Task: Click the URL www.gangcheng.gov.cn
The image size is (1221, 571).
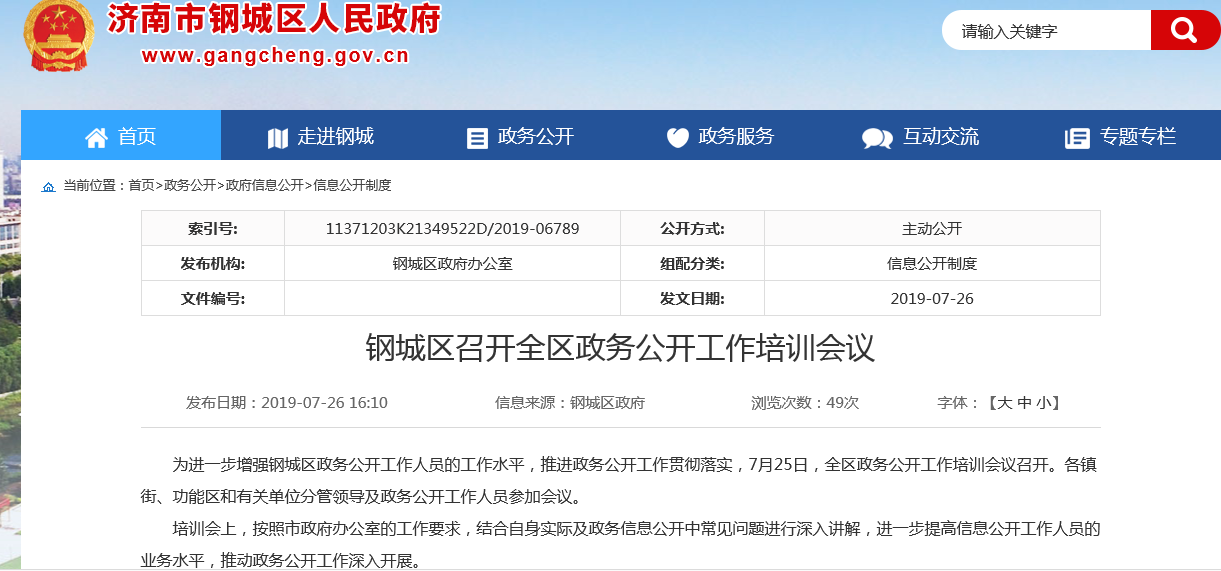Action: coord(275,56)
